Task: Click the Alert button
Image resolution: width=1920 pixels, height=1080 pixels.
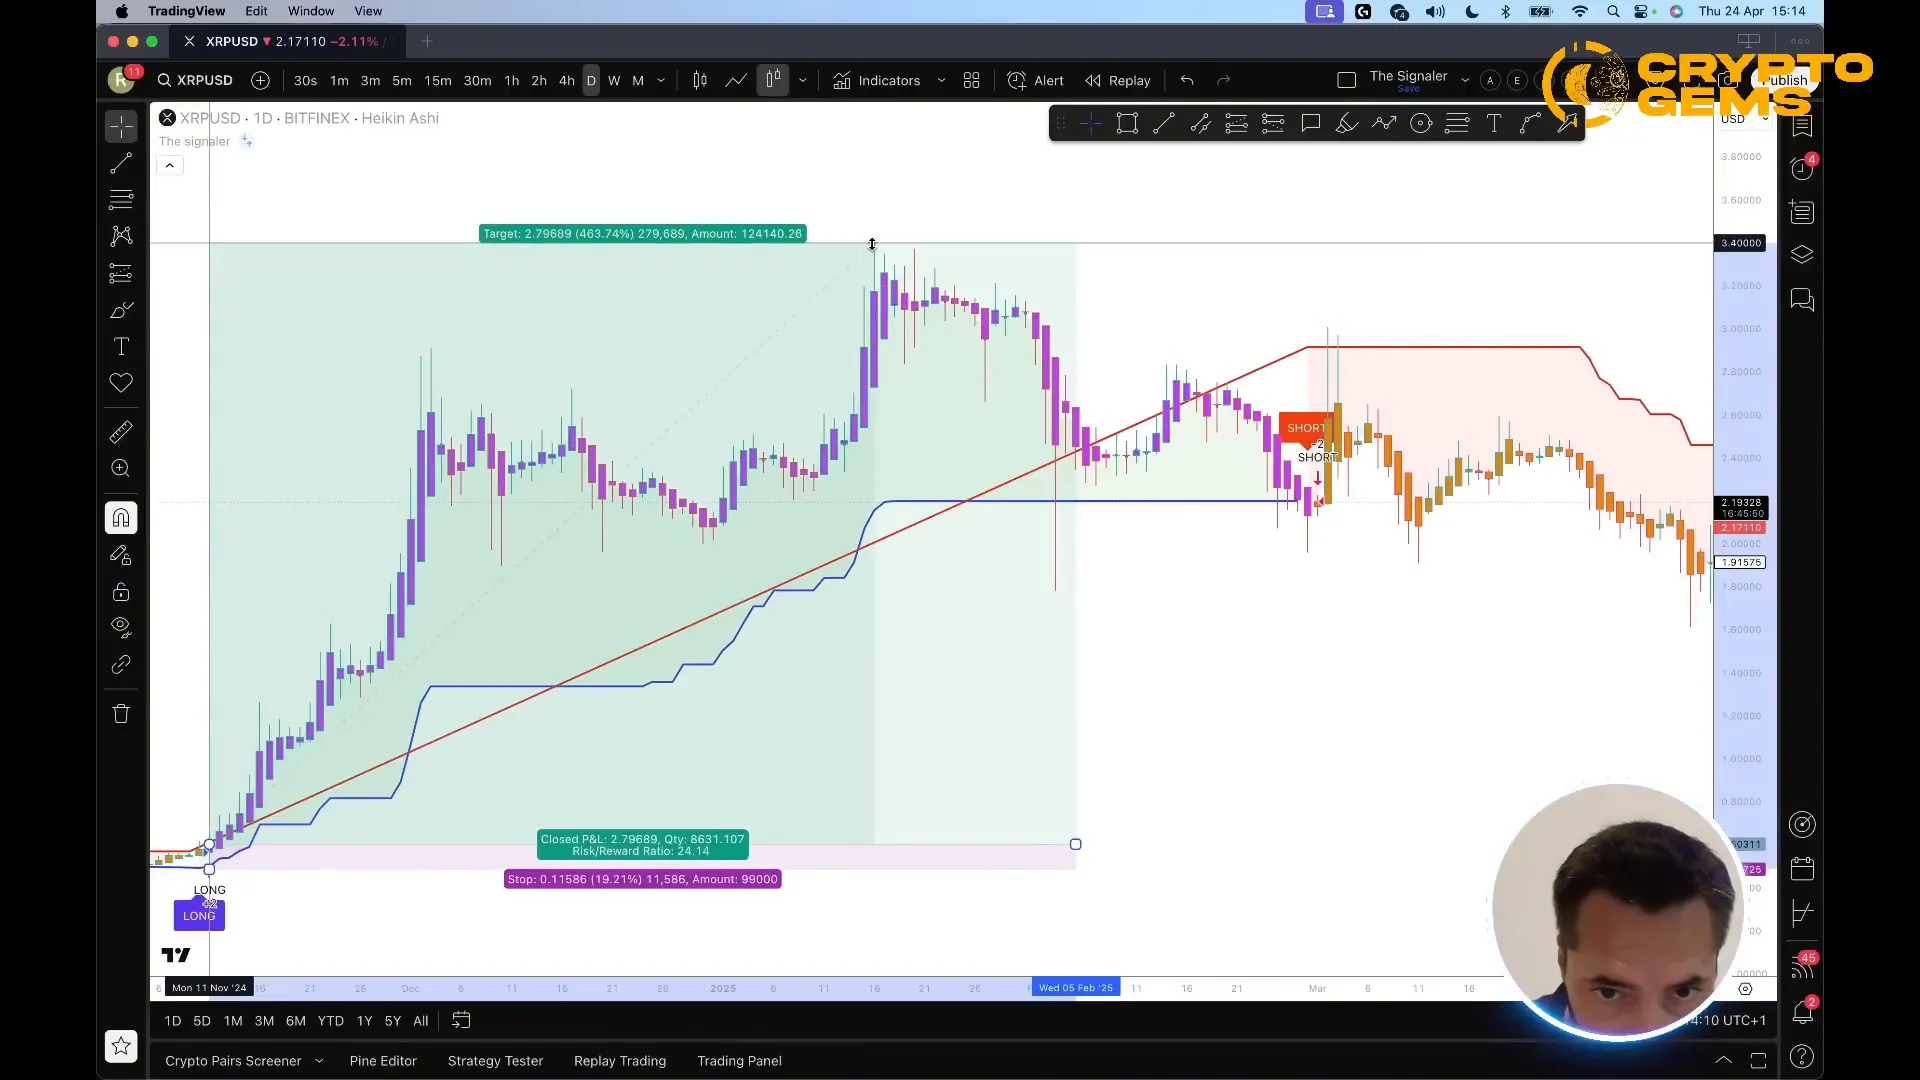Action: pyautogui.click(x=1036, y=80)
